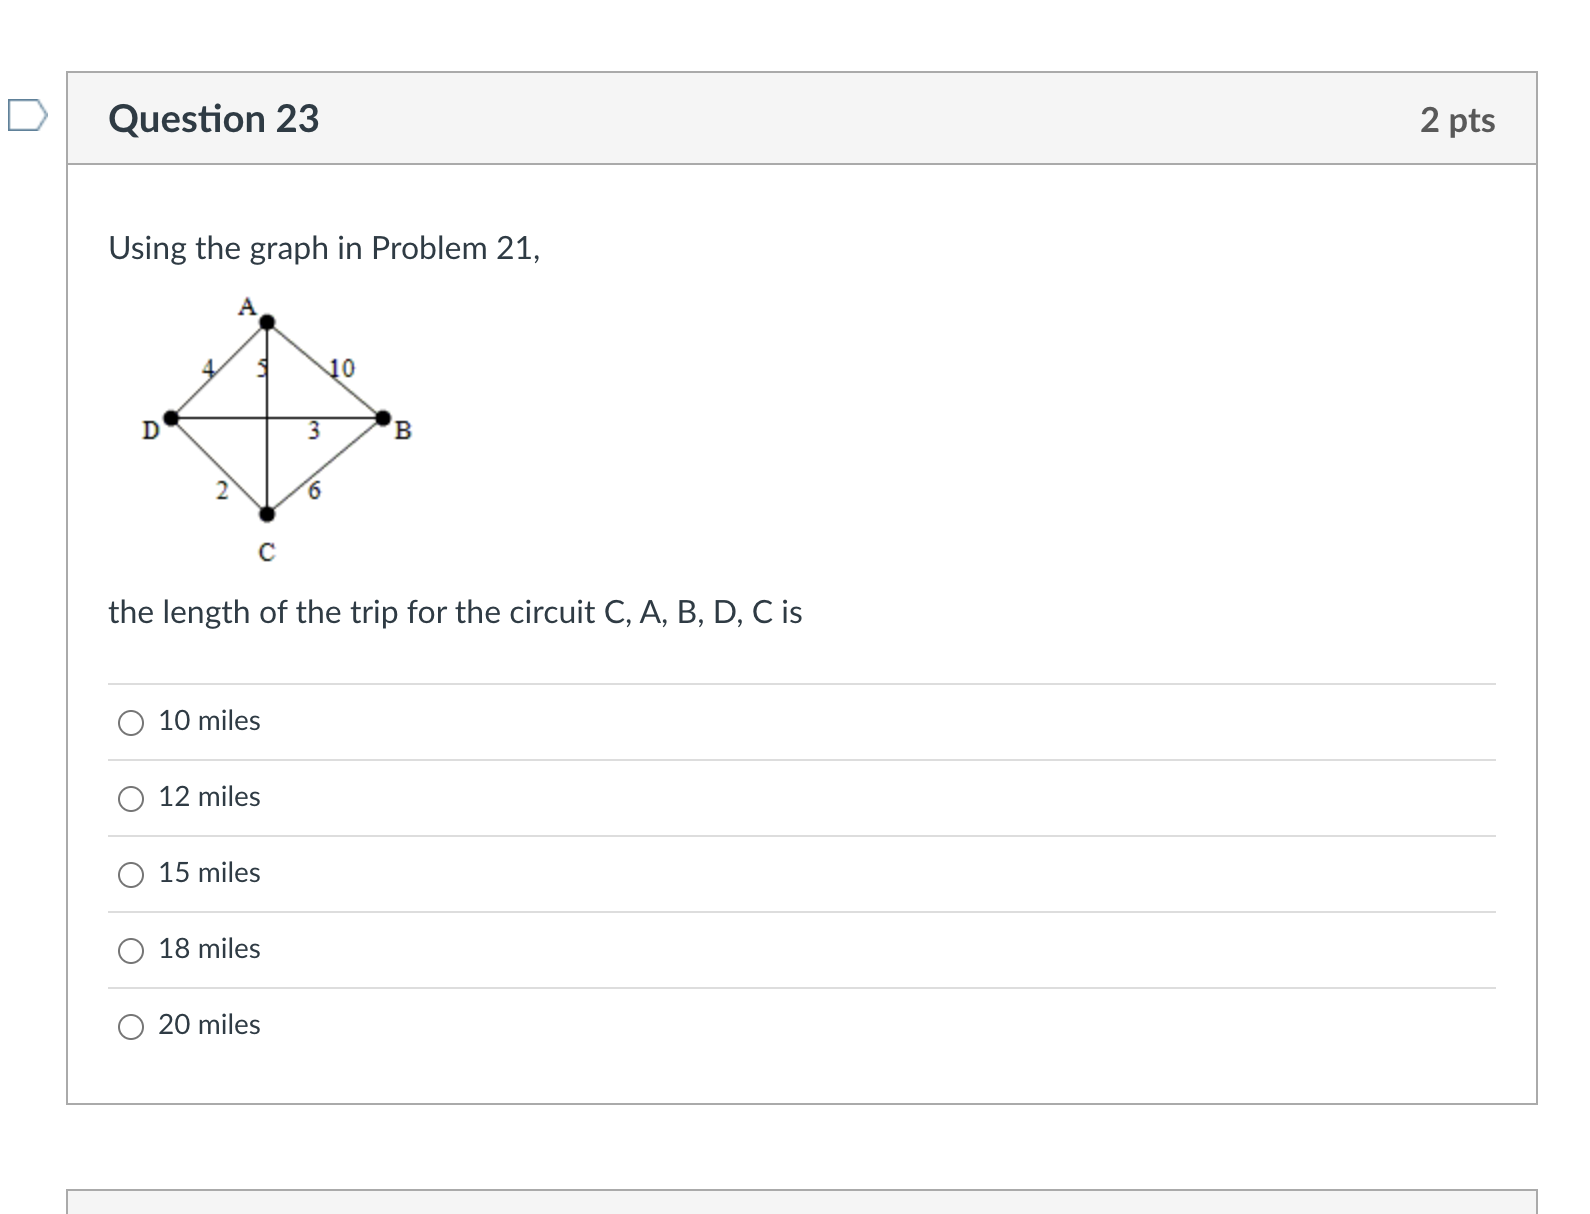
Task: Click vertex B in the graph
Action: pos(383,415)
